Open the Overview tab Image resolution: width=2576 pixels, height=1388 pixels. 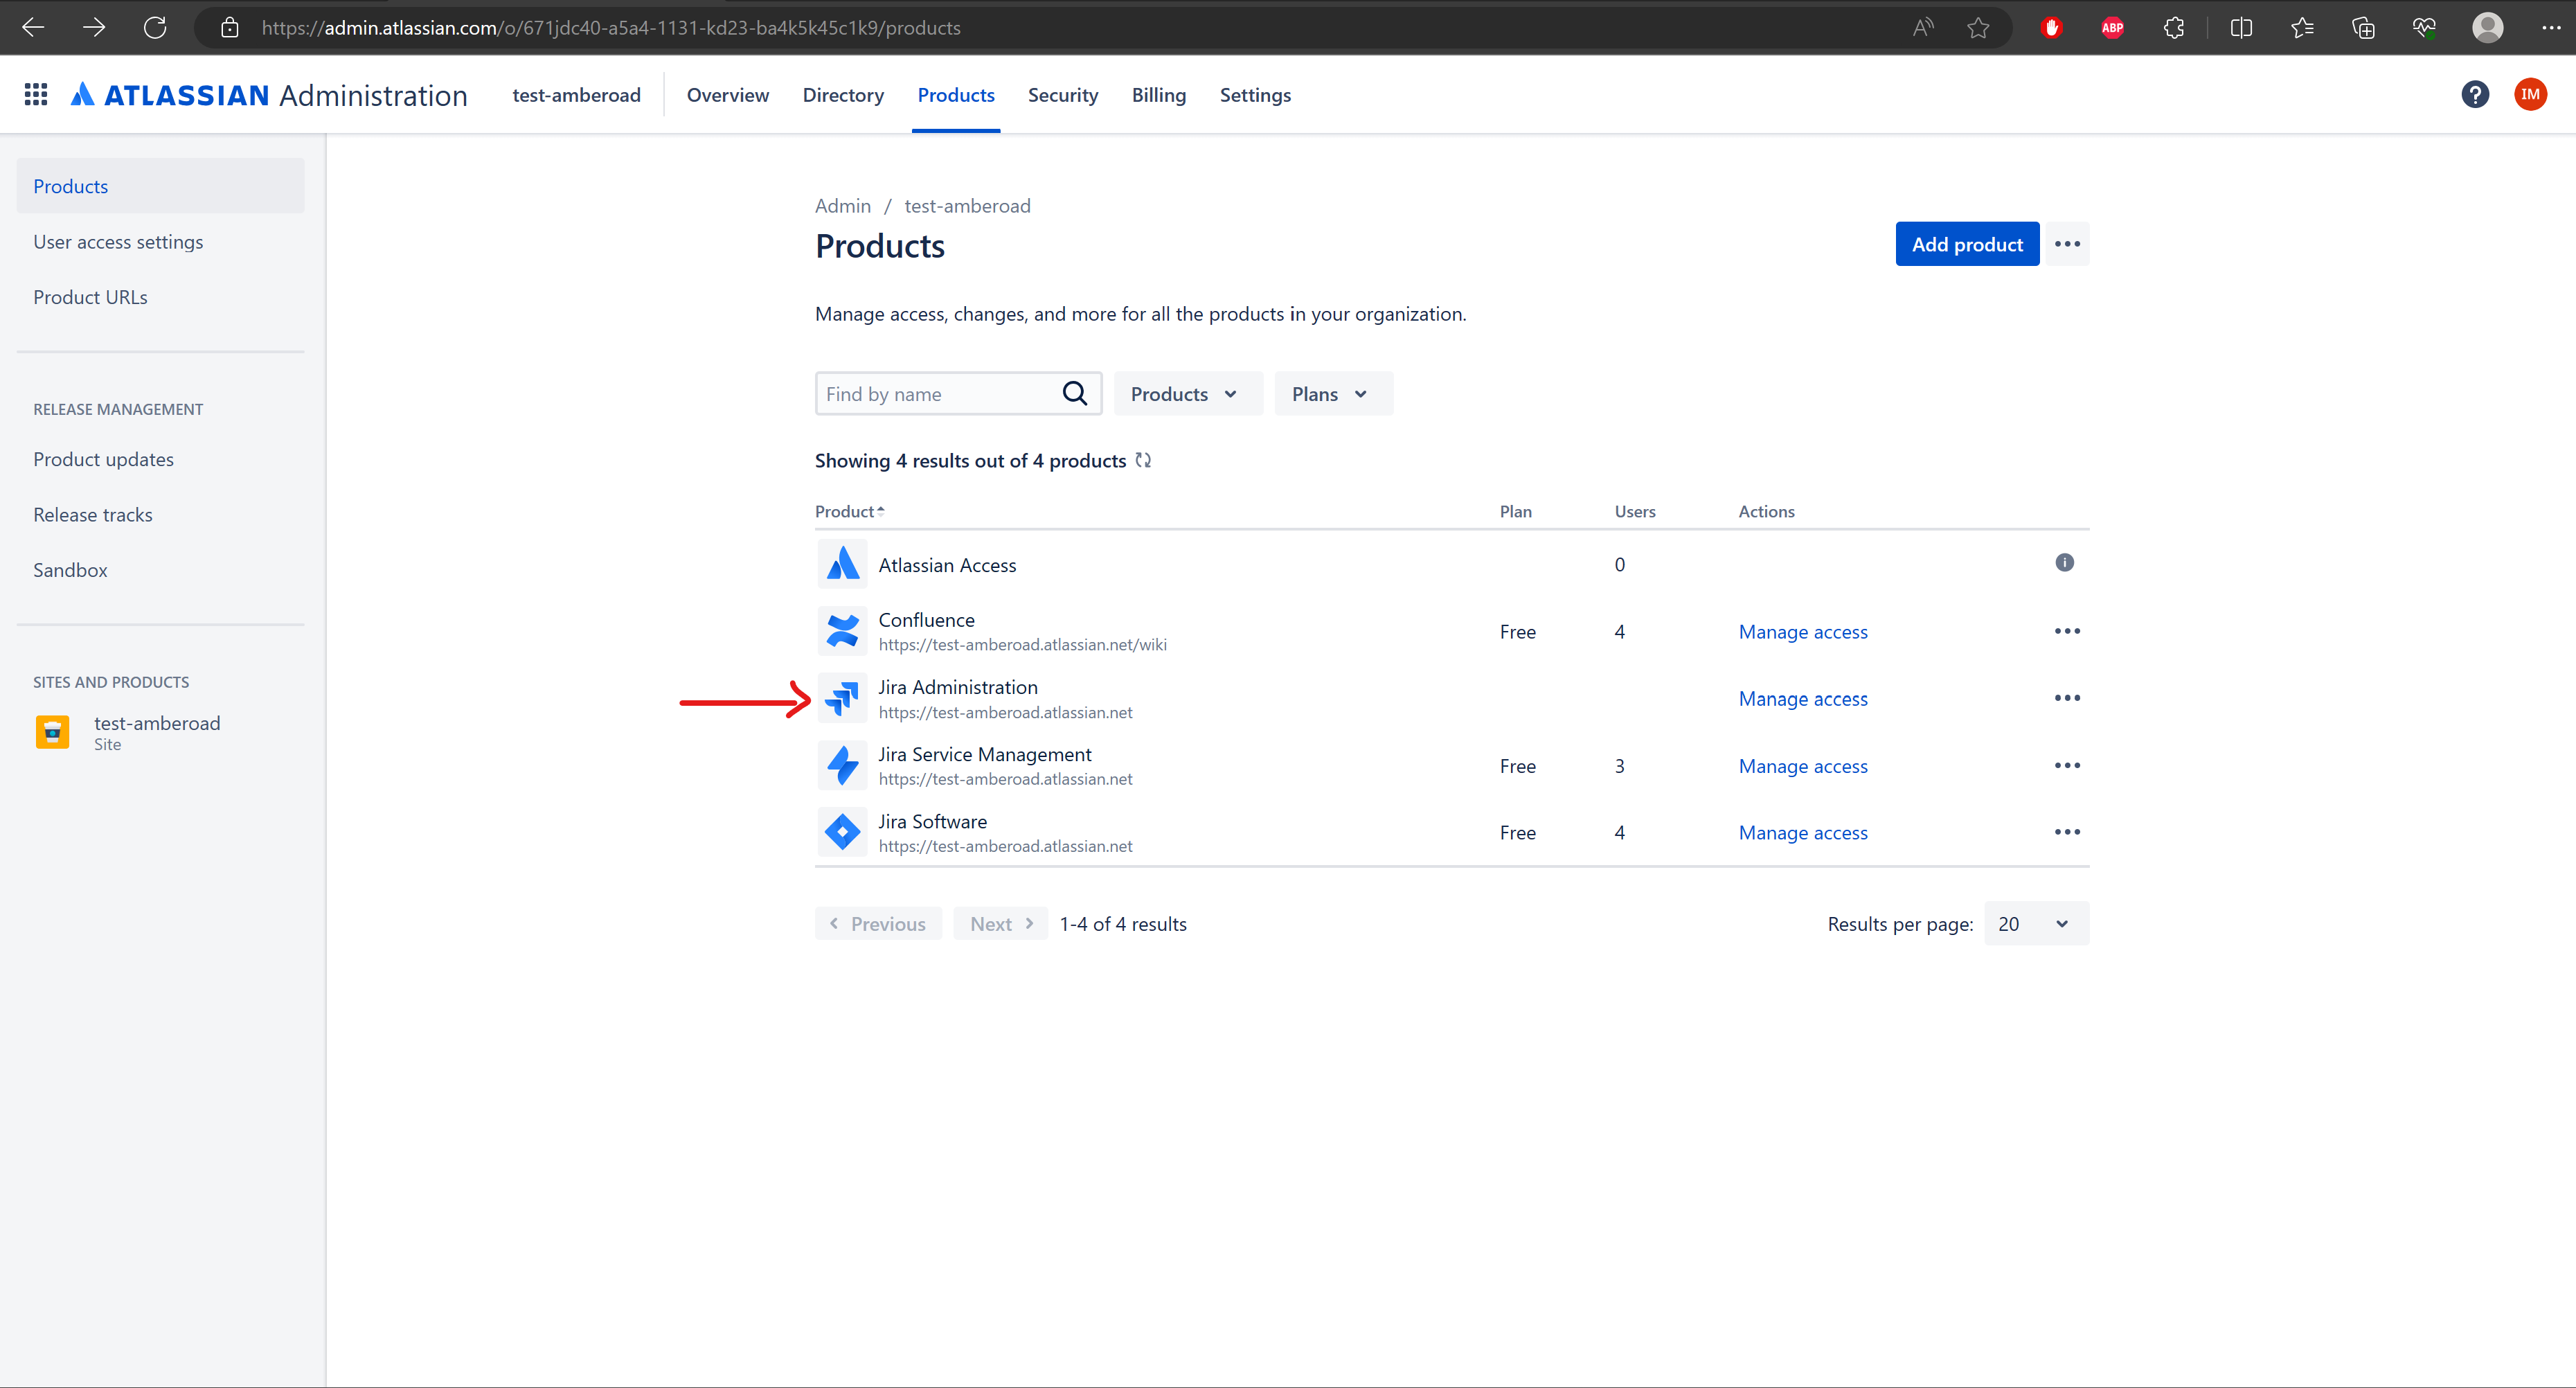727,95
